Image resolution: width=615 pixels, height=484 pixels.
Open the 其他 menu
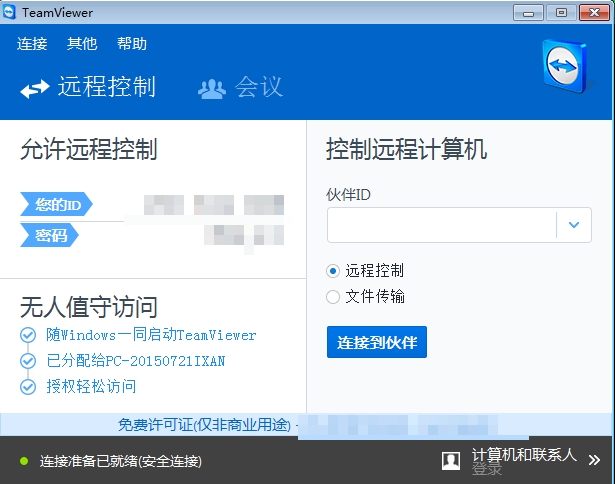pyautogui.click(x=82, y=44)
